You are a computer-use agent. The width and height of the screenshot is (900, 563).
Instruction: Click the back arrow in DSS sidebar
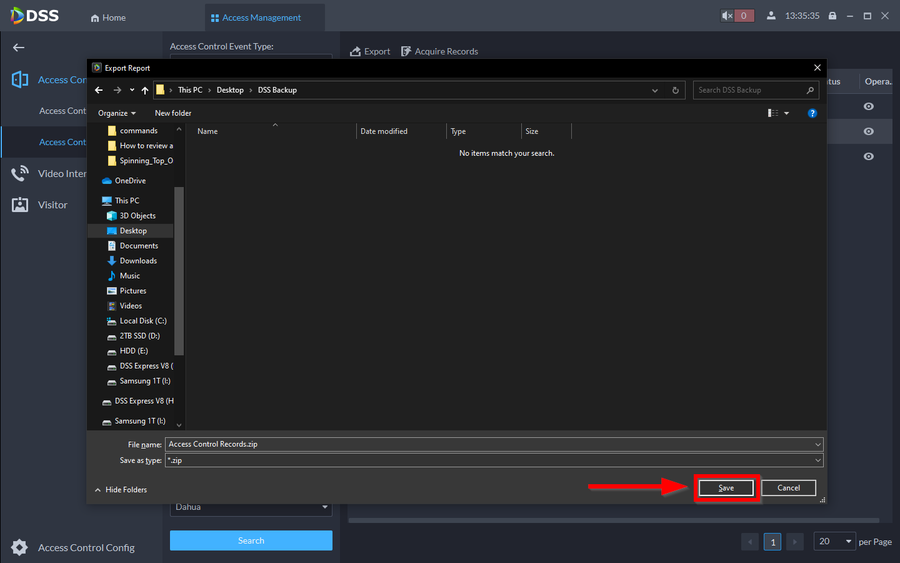pos(18,47)
